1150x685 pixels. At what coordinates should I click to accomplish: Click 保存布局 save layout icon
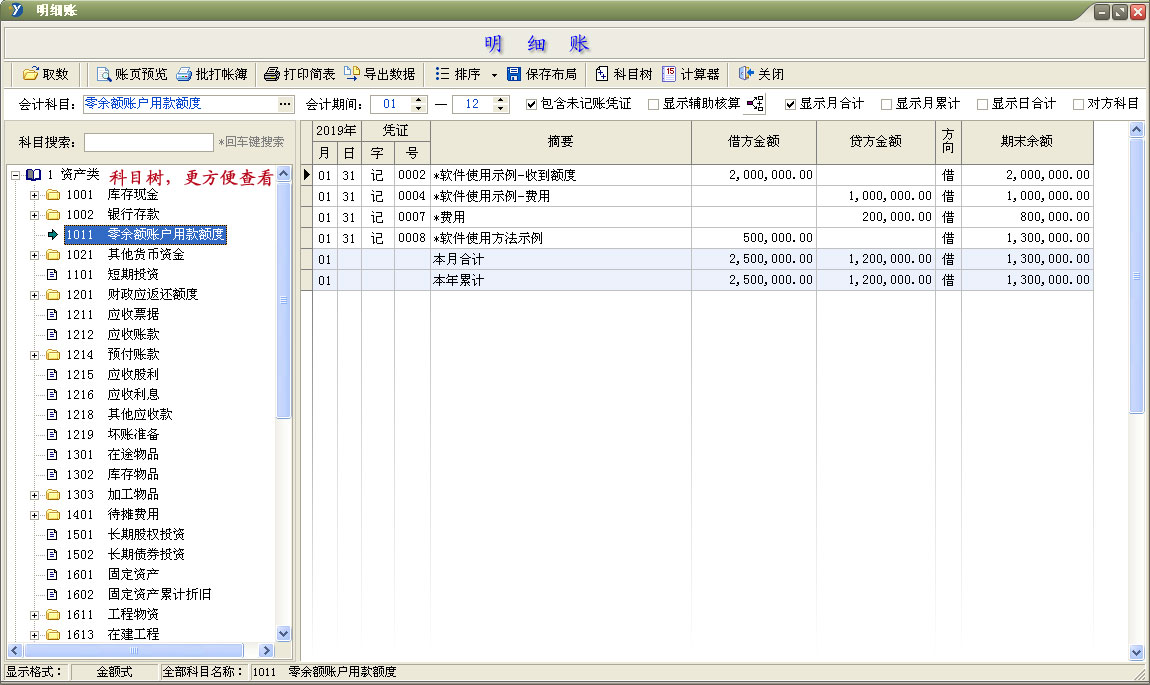[x=513, y=74]
